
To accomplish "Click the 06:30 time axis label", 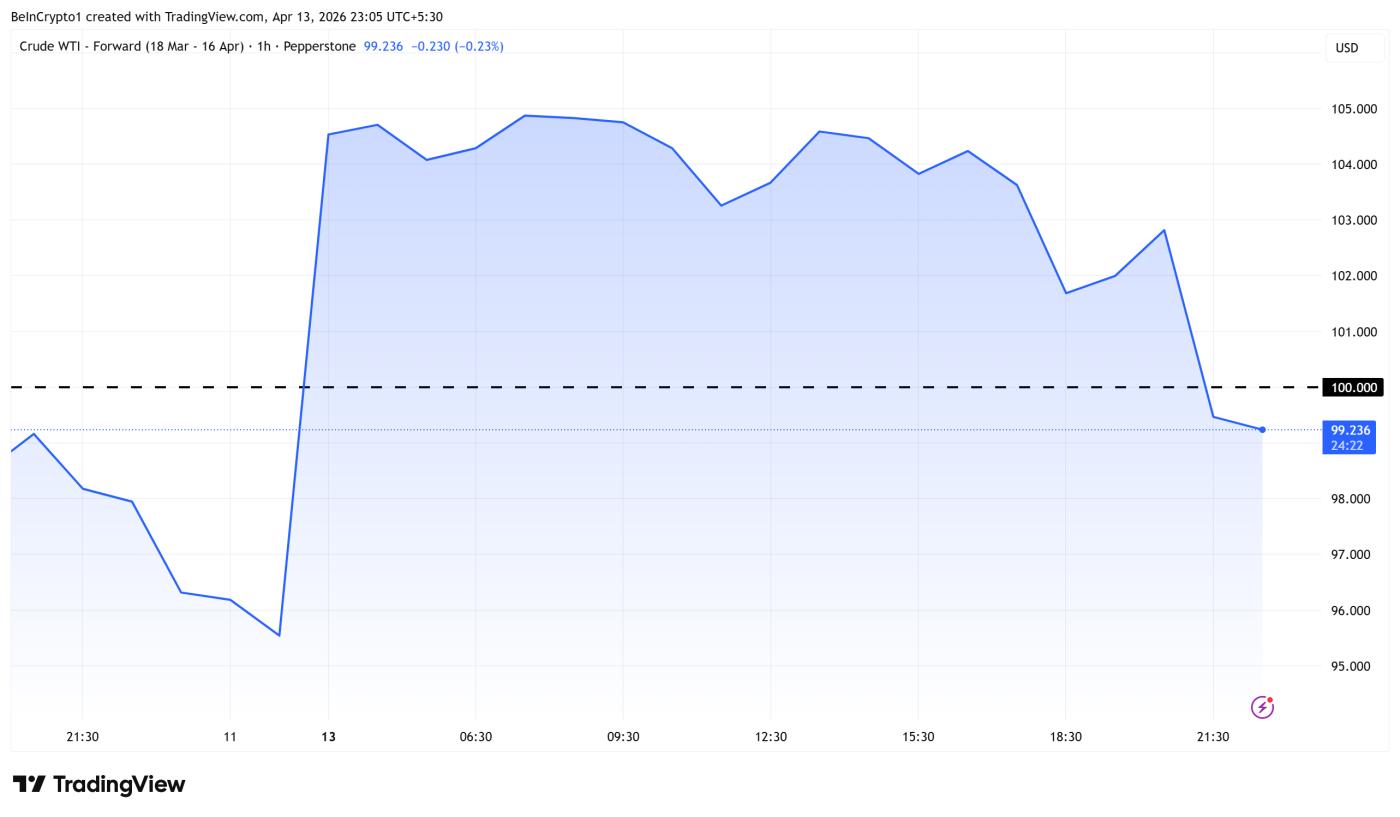I will [x=475, y=737].
